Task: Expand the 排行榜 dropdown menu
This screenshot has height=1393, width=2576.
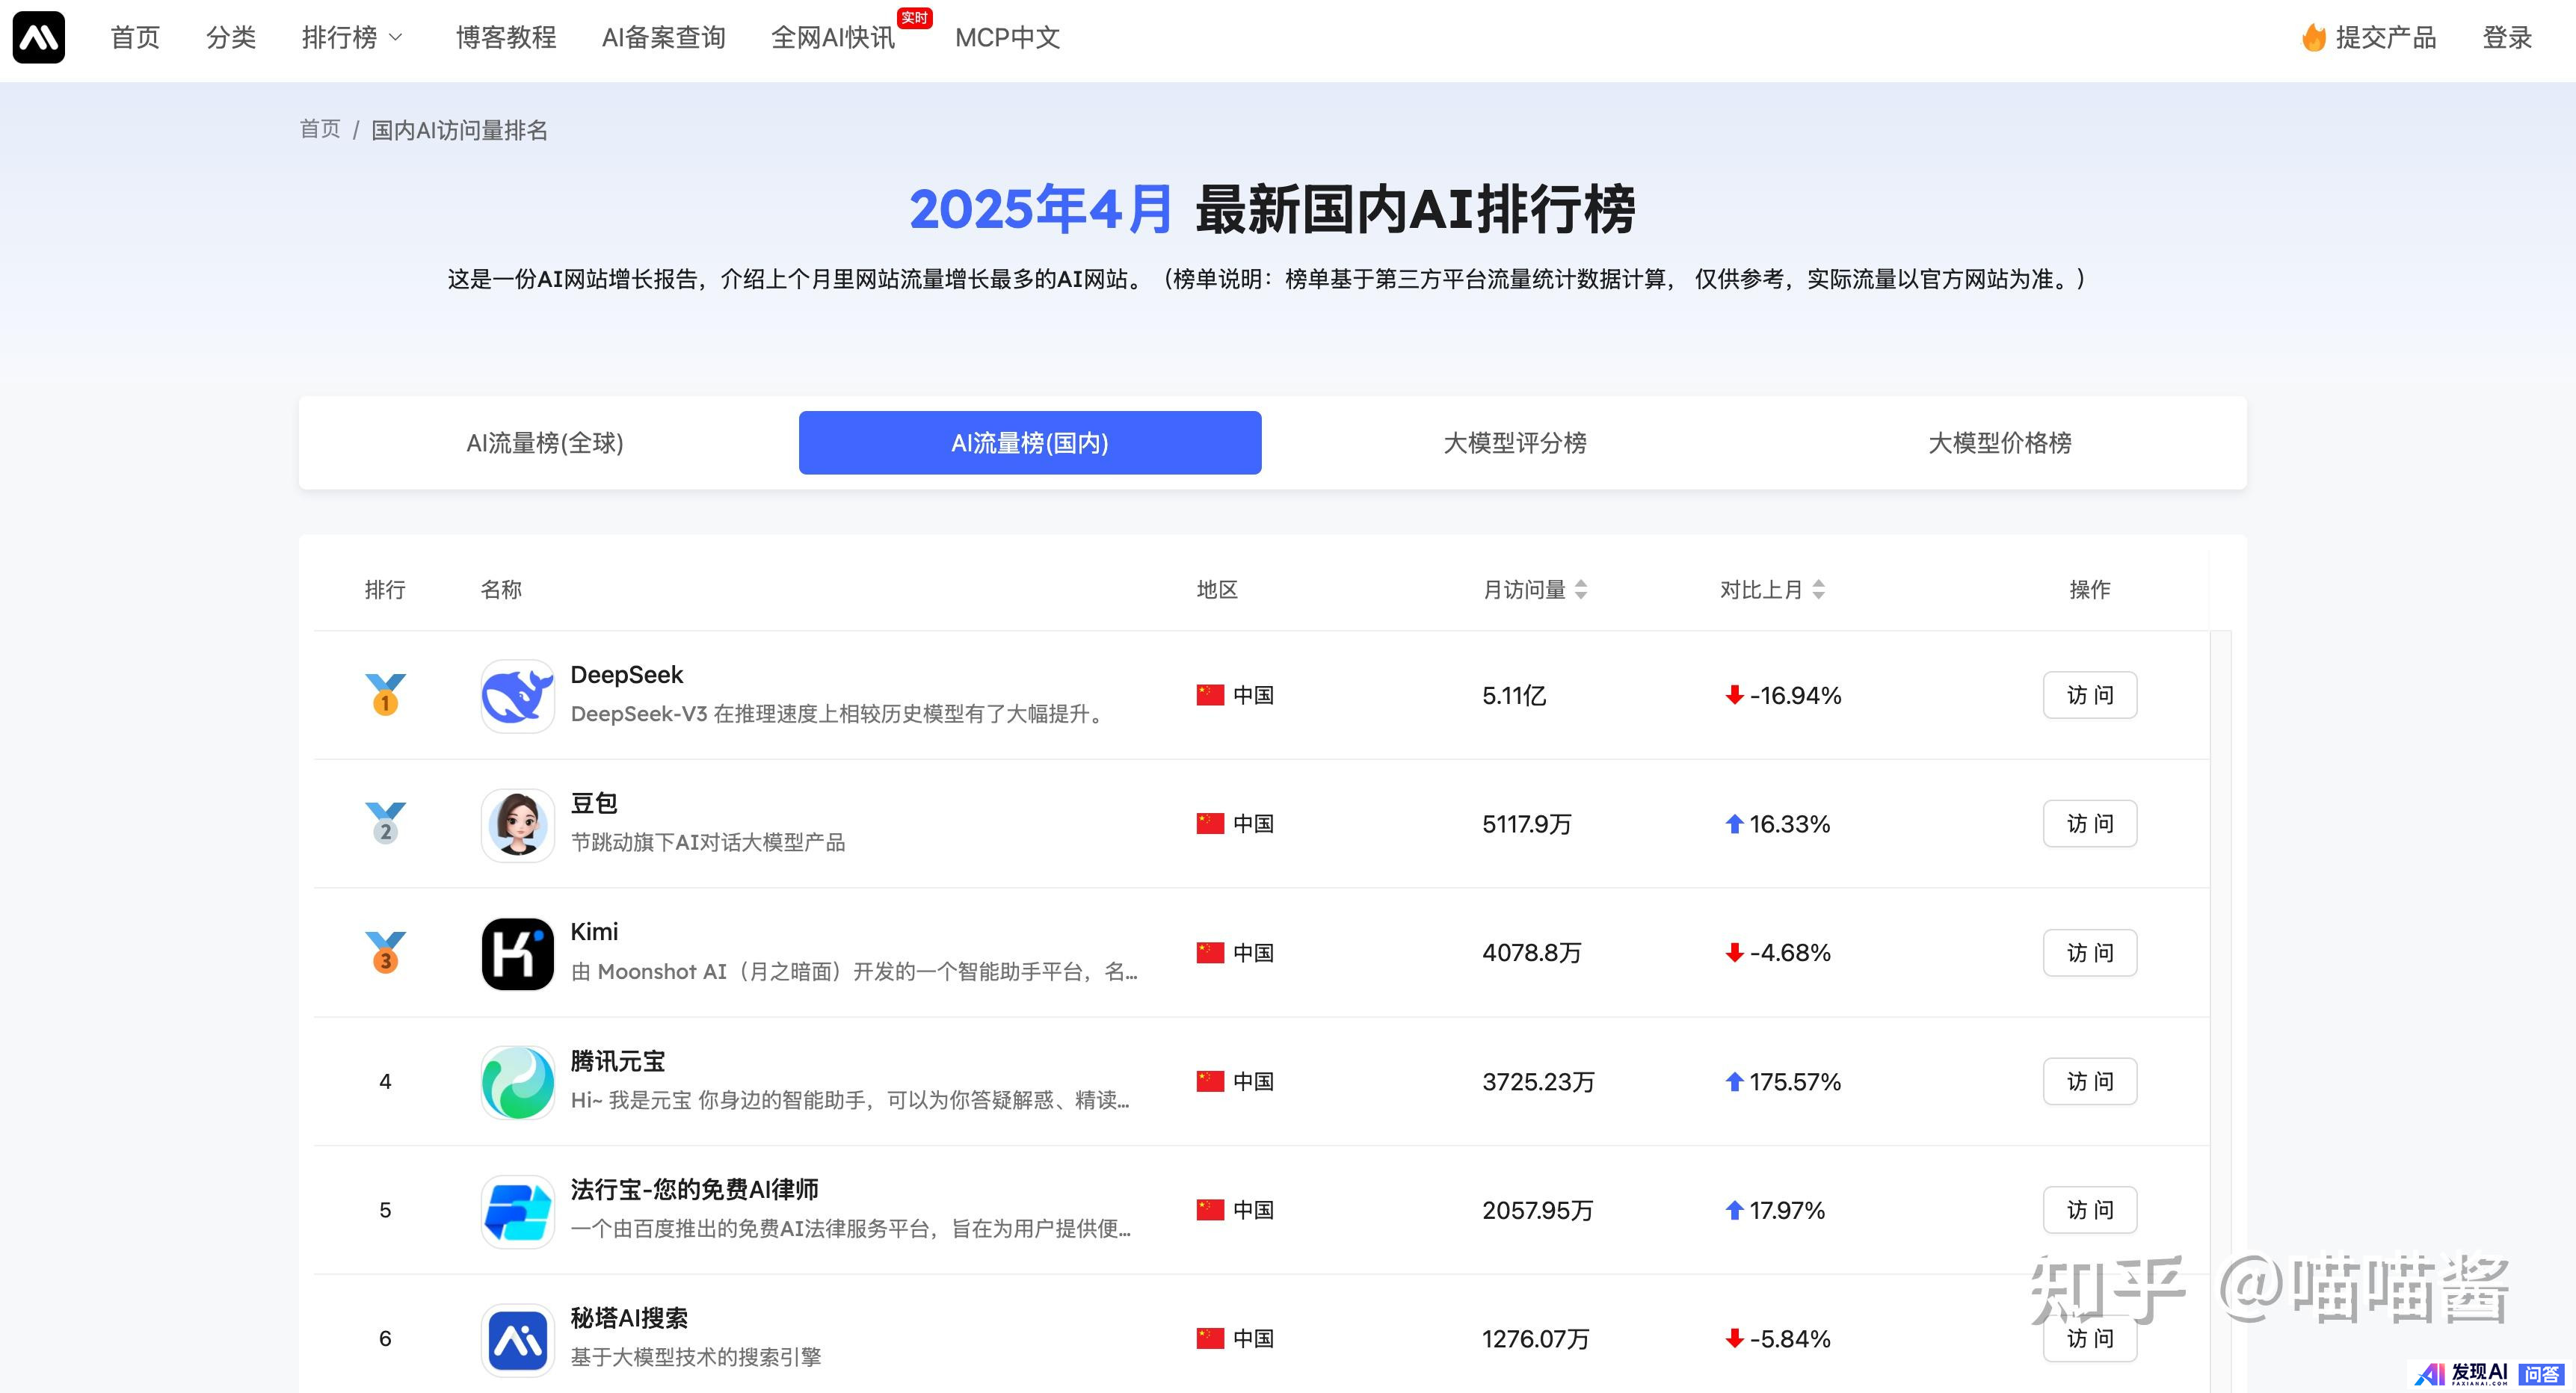Action: tap(352, 38)
